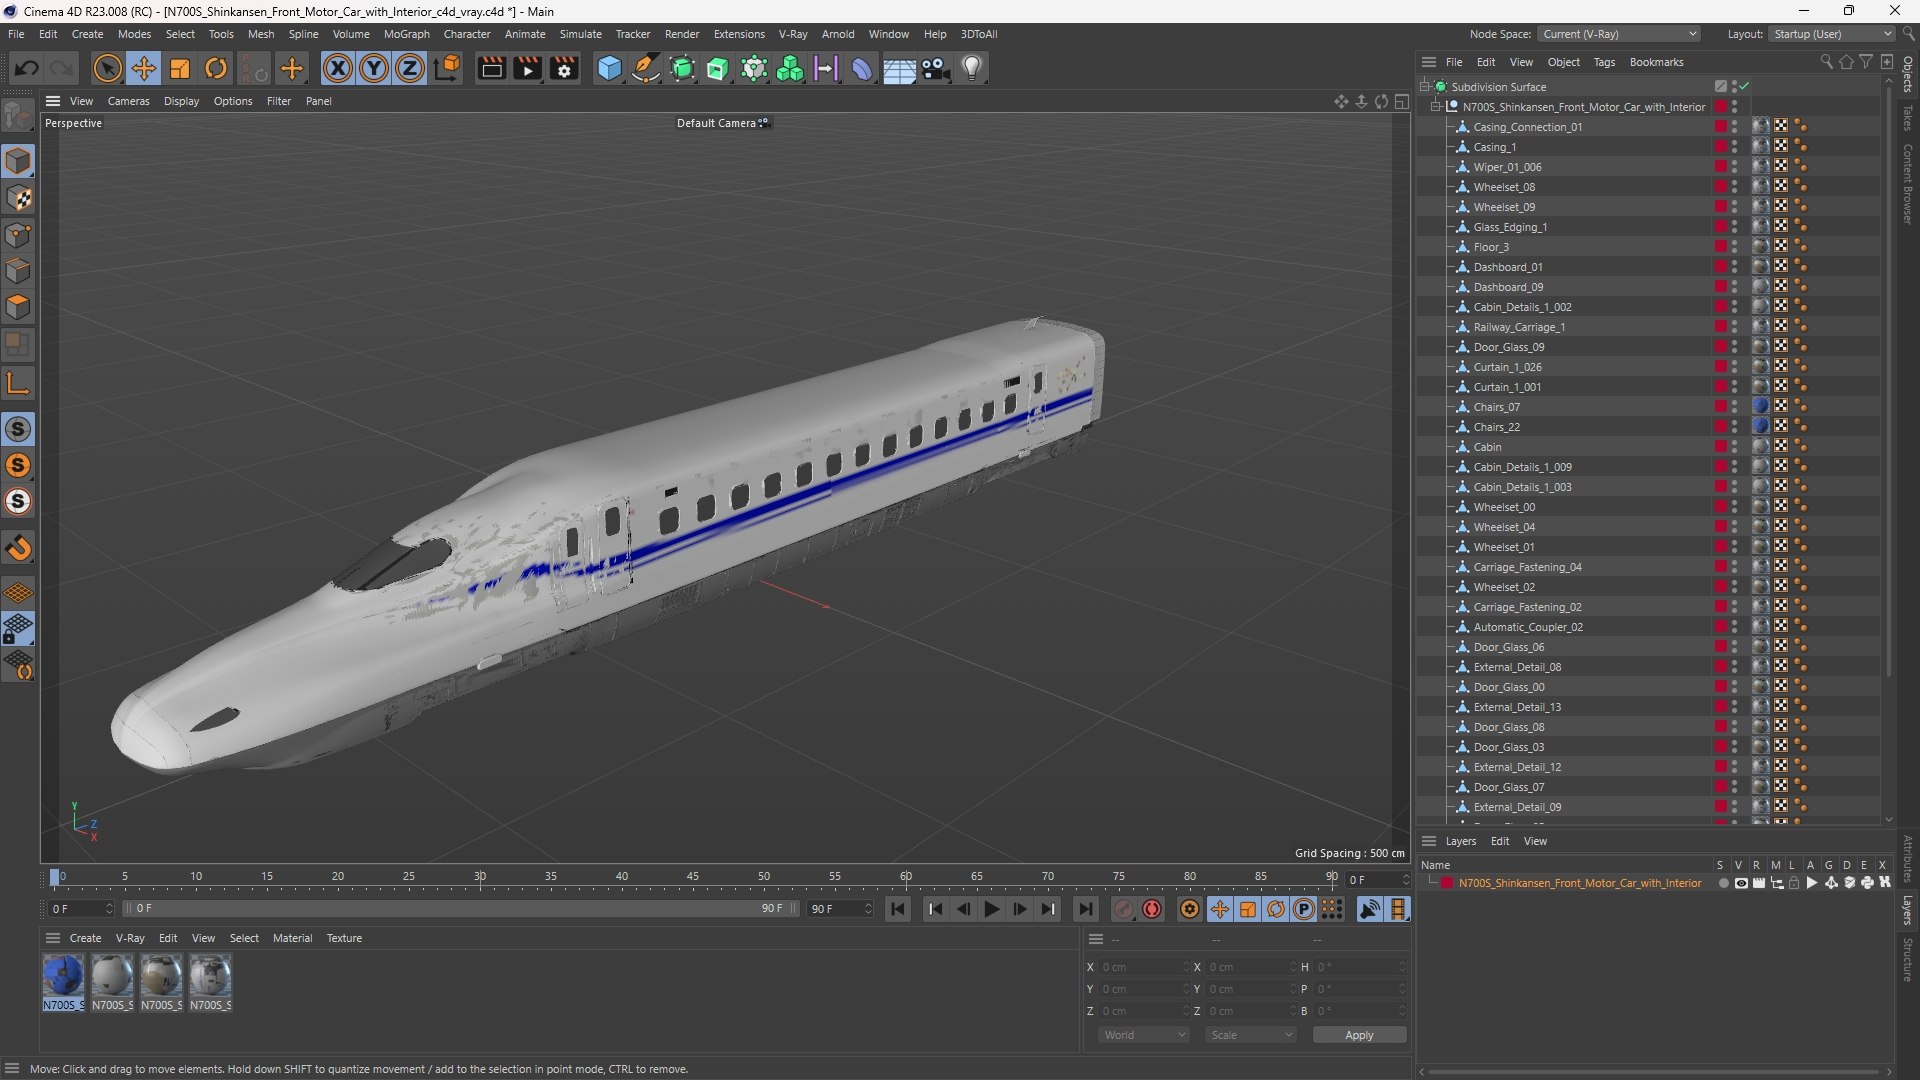Activate the Rotate tool
This screenshot has width=1920, height=1080.
pyautogui.click(x=216, y=68)
